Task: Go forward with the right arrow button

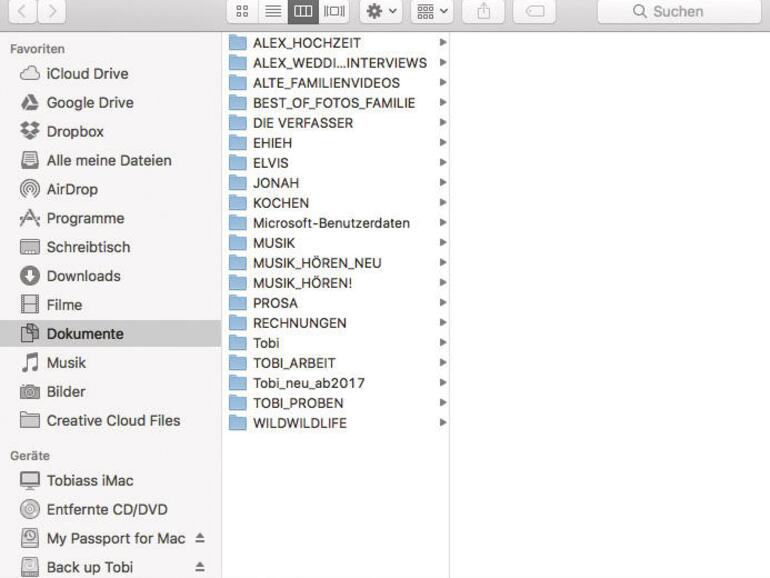Action: pyautogui.click(x=52, y=11)
